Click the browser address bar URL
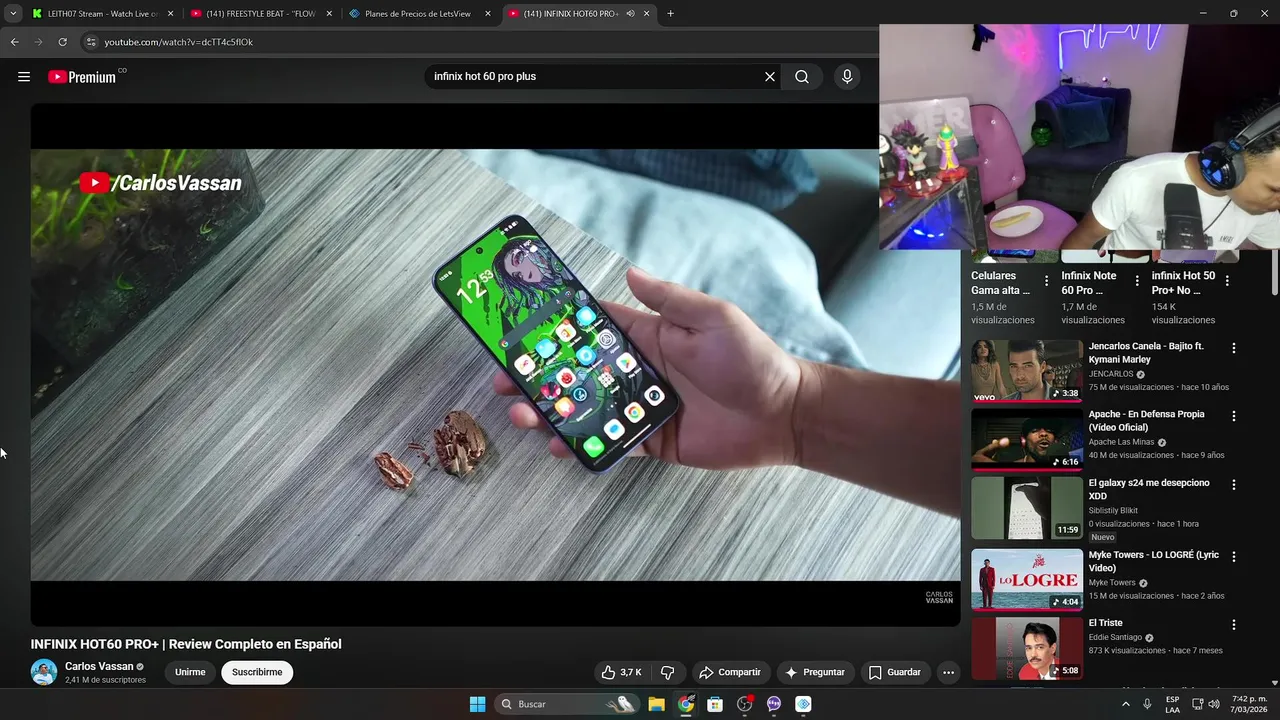 (x=179, y=42)
